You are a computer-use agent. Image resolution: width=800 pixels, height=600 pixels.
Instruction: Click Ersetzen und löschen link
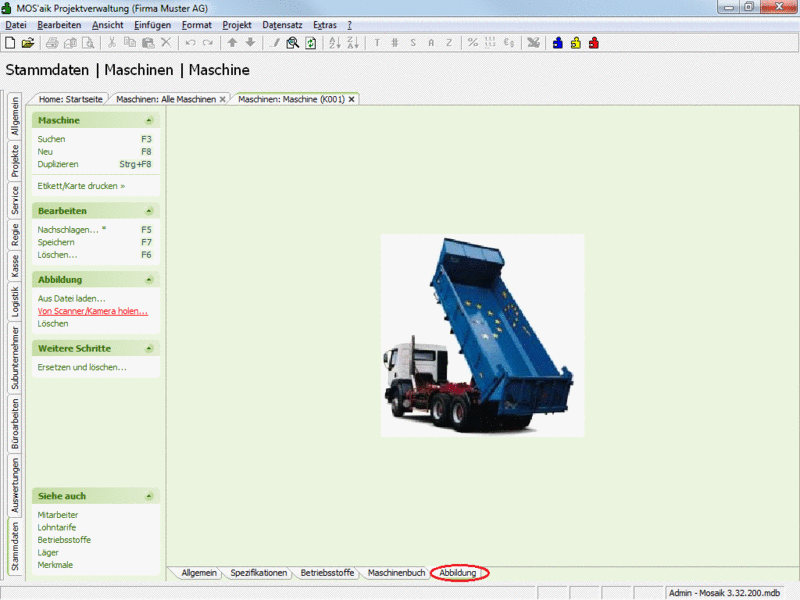(82, 367)
